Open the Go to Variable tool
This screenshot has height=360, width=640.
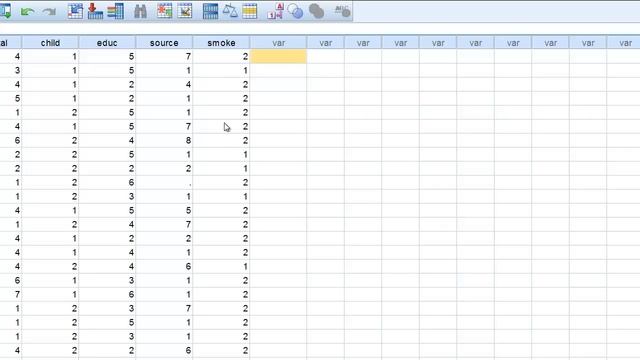click(x=95, y=11)
